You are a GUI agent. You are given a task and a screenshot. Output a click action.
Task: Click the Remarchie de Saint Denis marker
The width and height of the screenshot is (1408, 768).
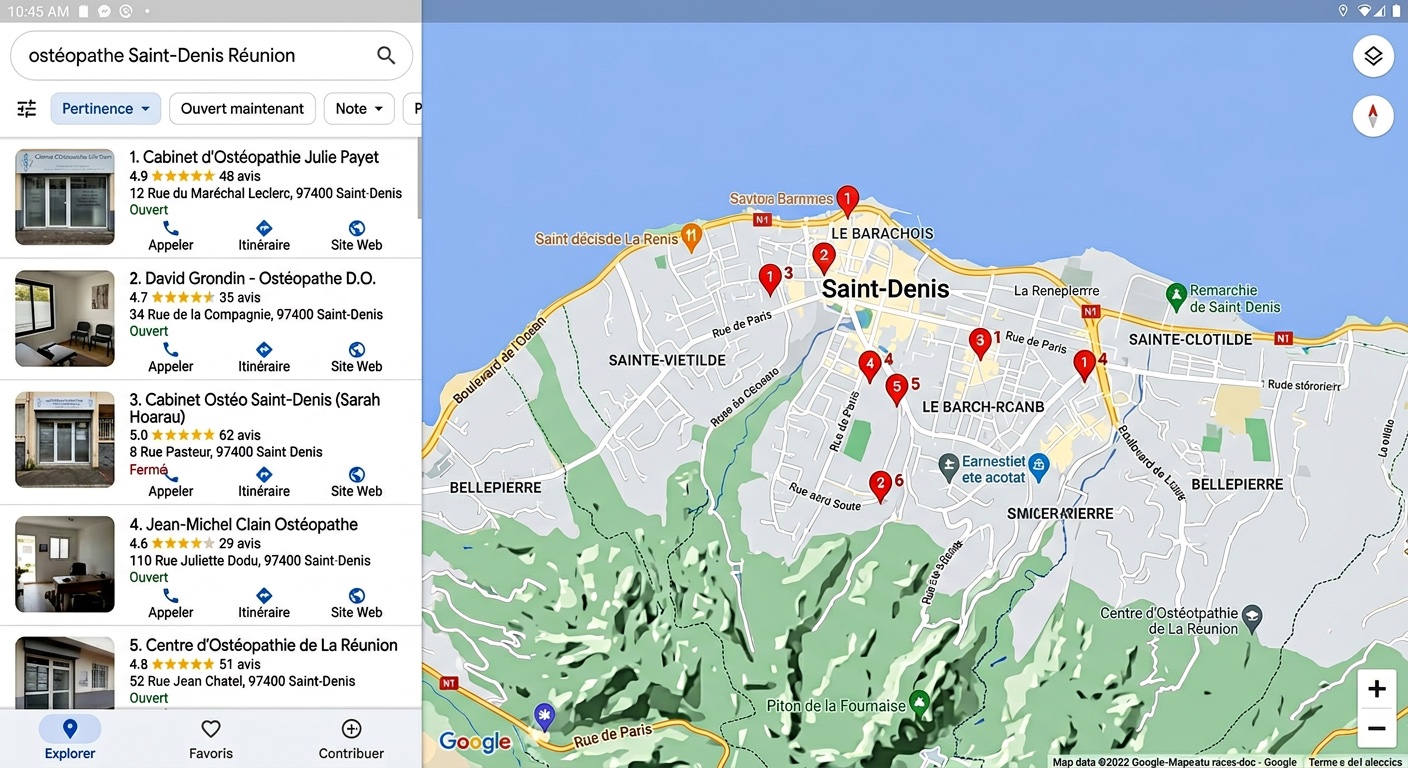tap(1177, 296)
